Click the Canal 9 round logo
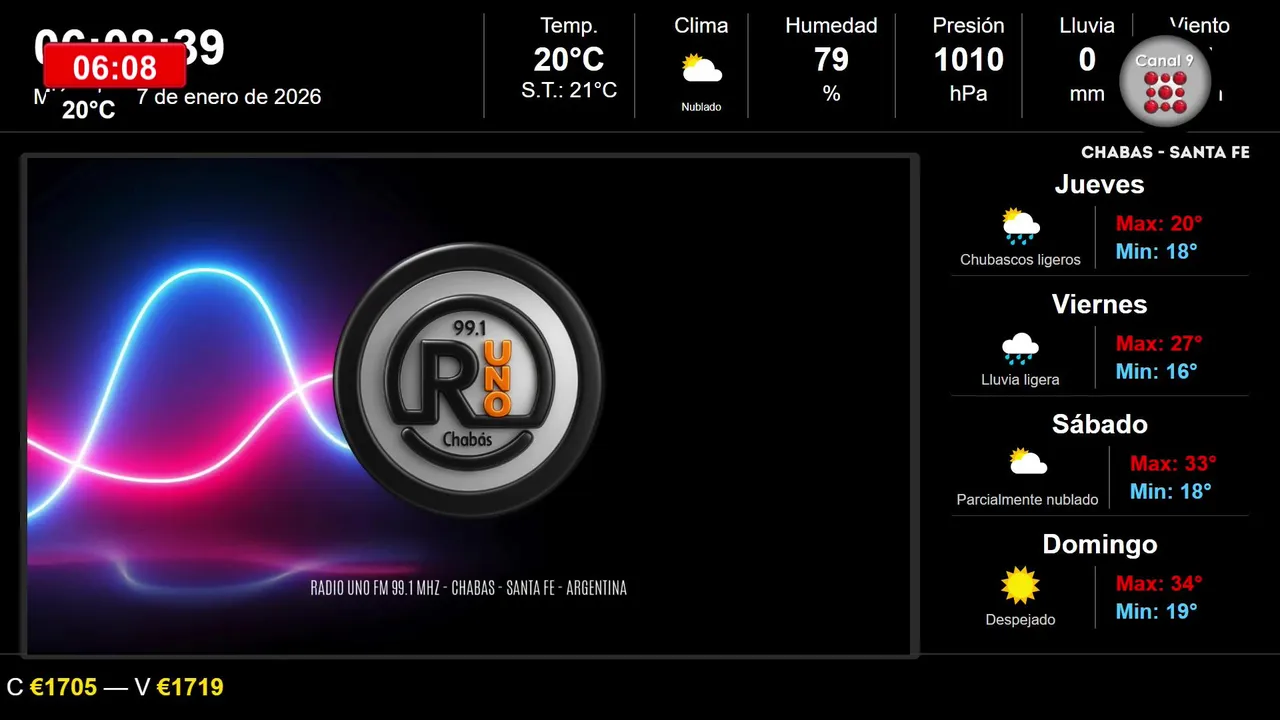Viewport: 1280px width, 720px height. point(1165,82)
